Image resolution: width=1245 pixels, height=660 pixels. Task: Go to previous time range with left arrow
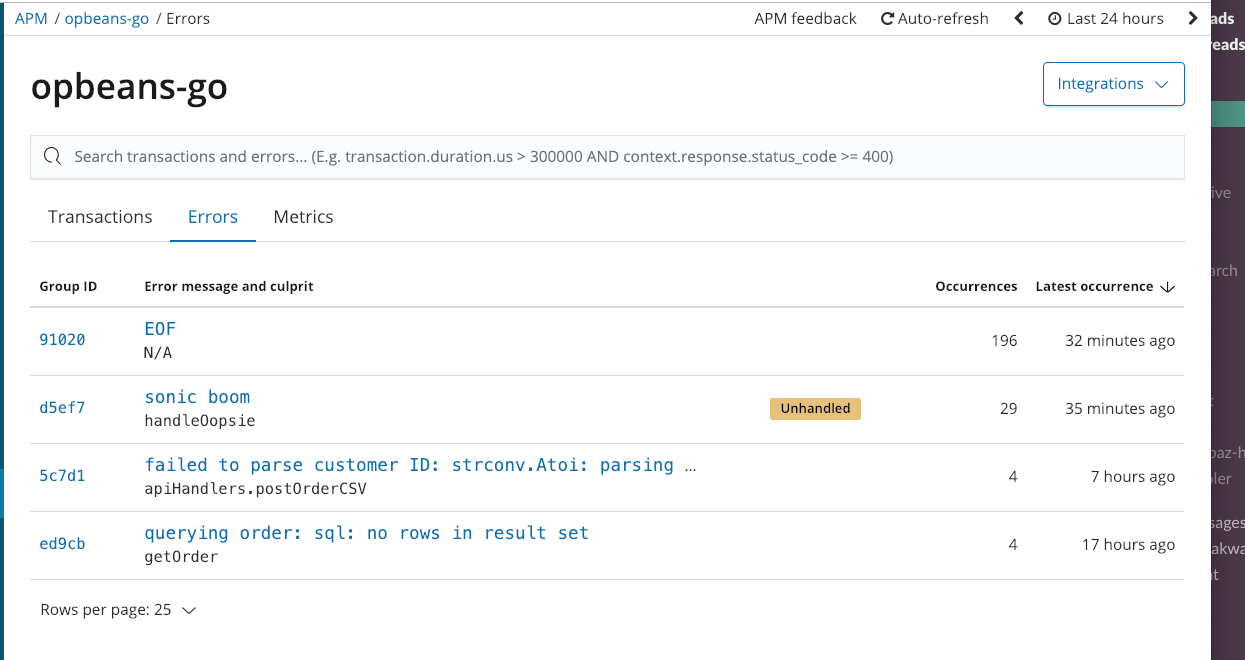click(x=1019, y=18)
